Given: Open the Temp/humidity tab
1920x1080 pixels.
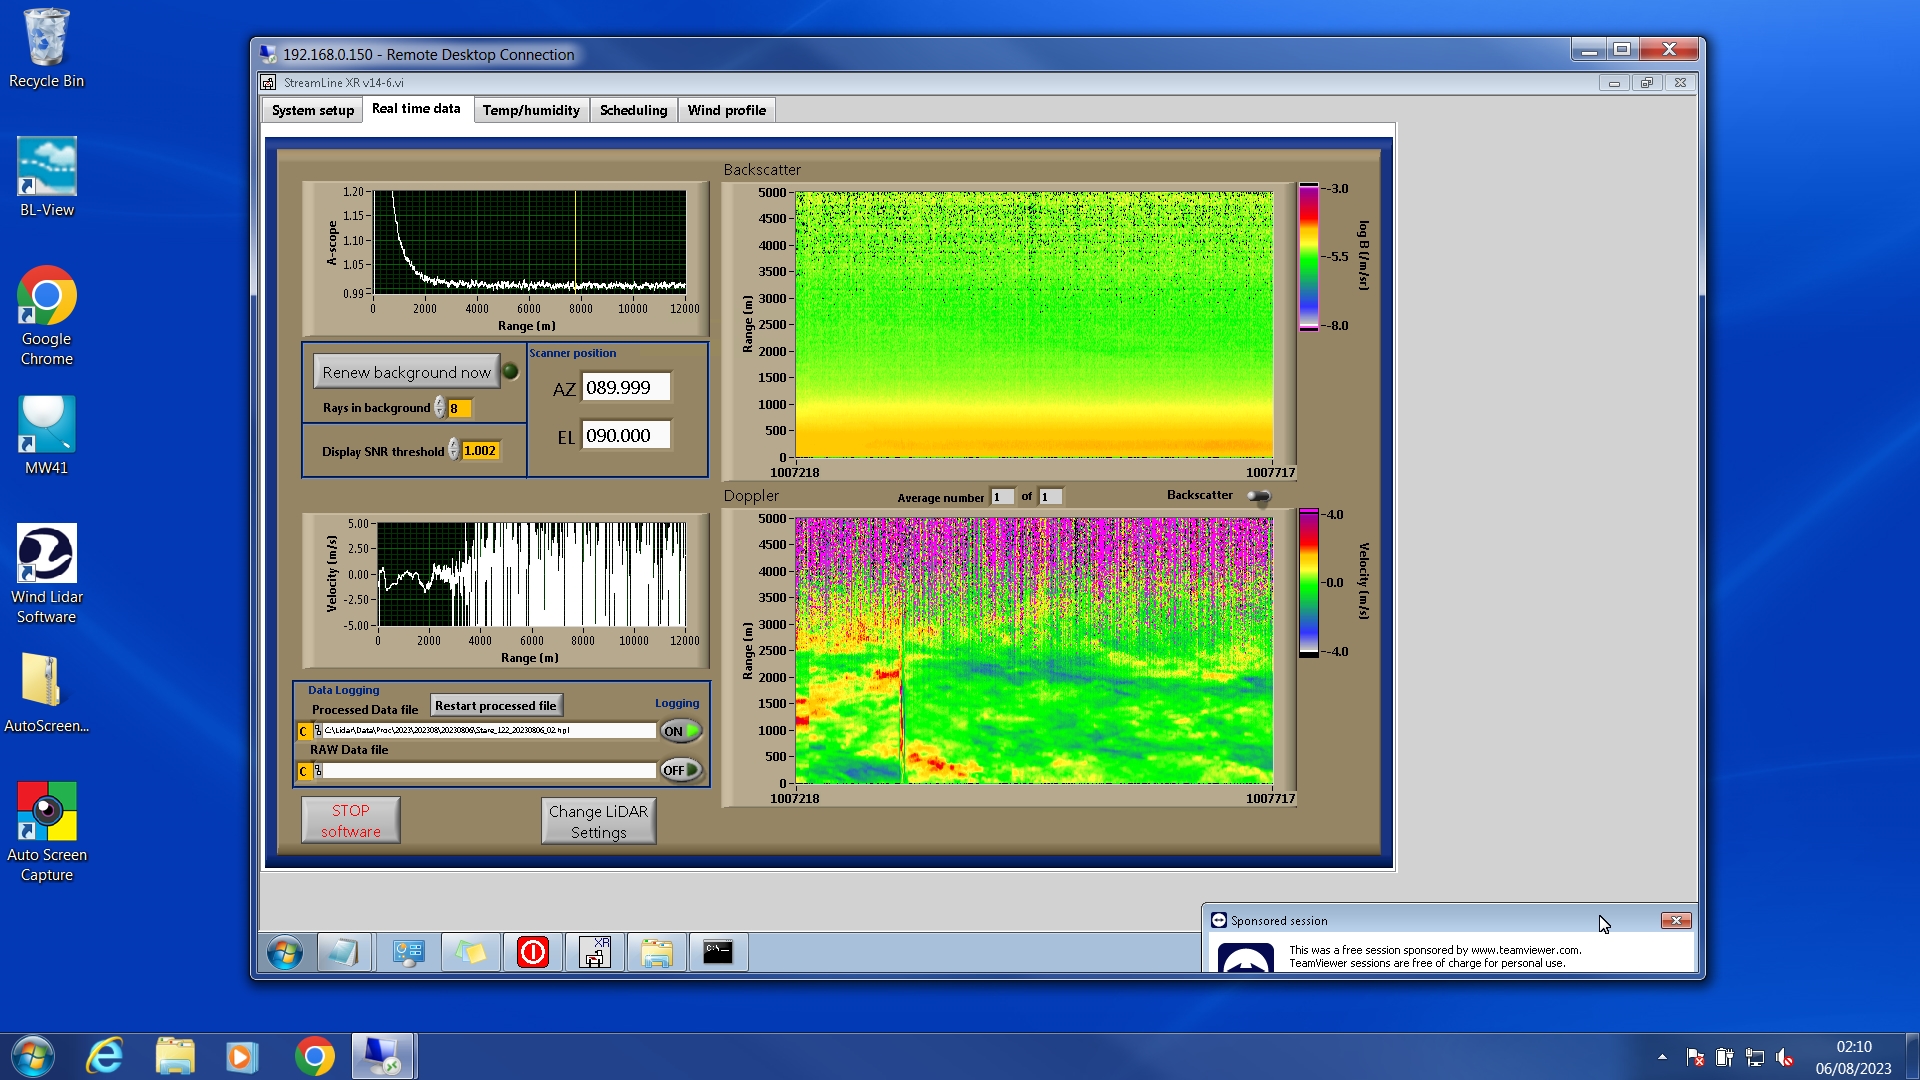Looking at the screenshot, I should 531,110.
